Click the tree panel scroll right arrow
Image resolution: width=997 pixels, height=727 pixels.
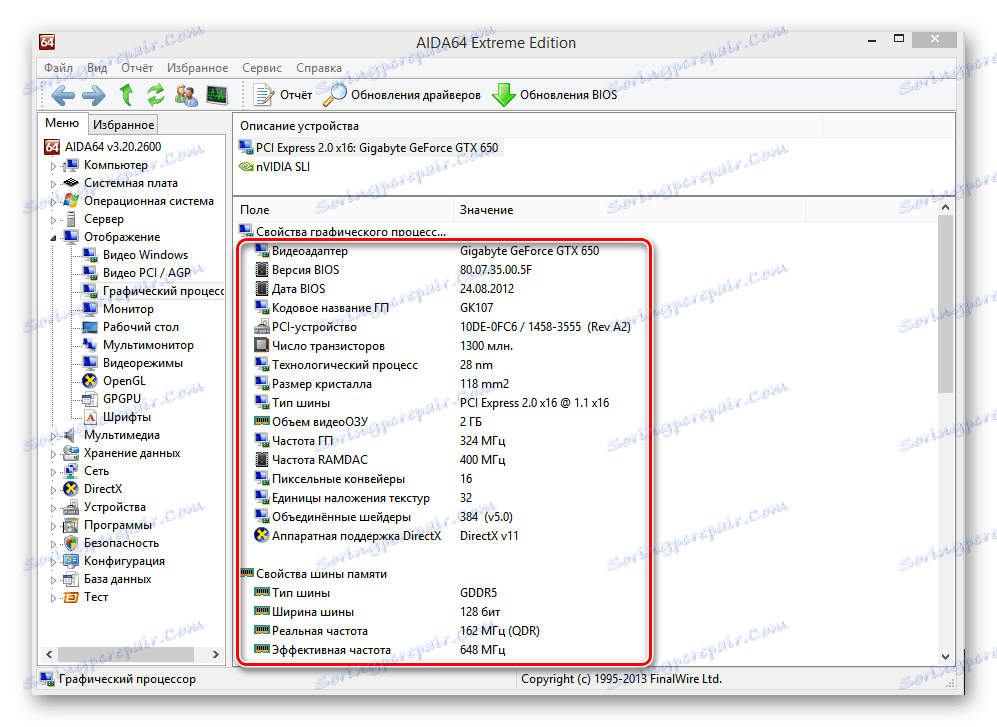216,654
